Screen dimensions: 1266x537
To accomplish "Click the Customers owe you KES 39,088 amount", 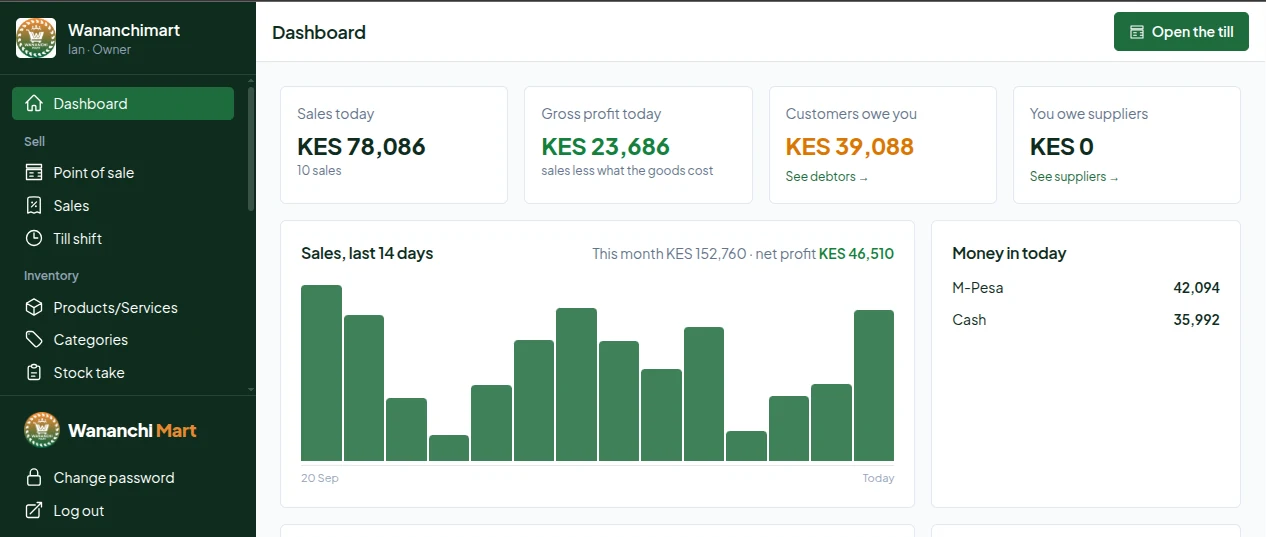I will coord(850,147).
